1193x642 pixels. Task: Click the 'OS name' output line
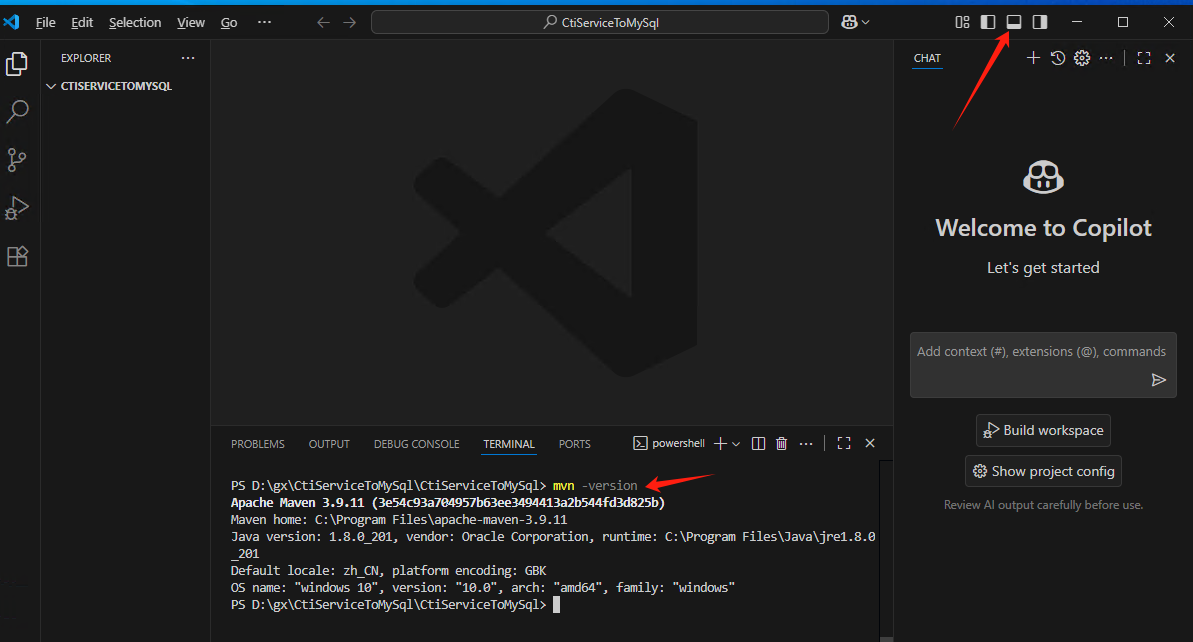point(482,587)
